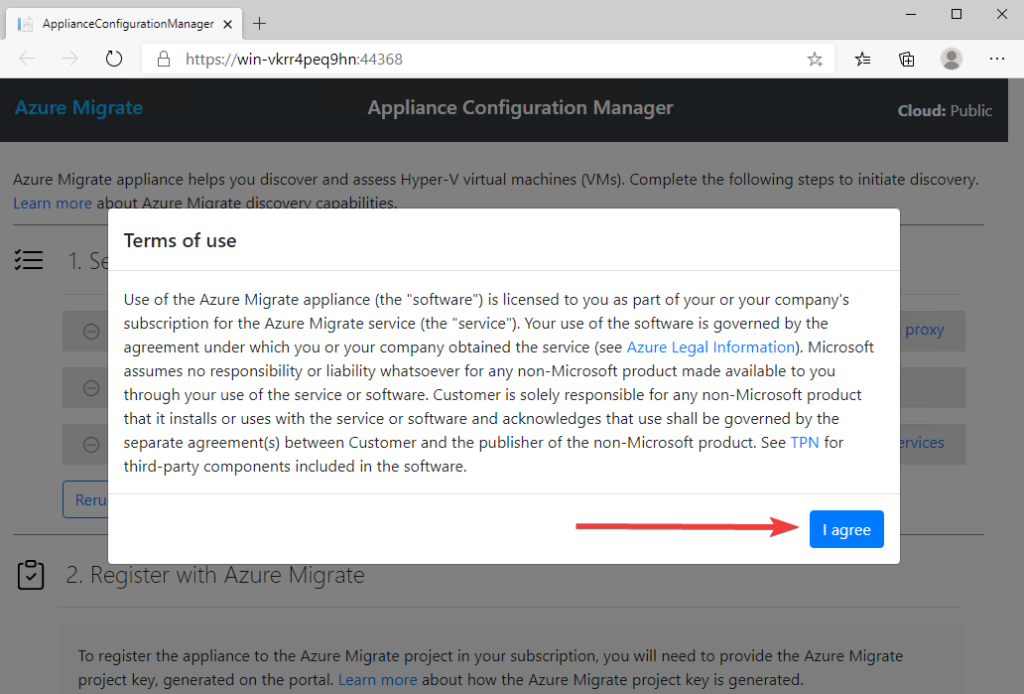Open the TPN third-party notice link
This screenshot has height=694, width=1024.
click(805, 443)
